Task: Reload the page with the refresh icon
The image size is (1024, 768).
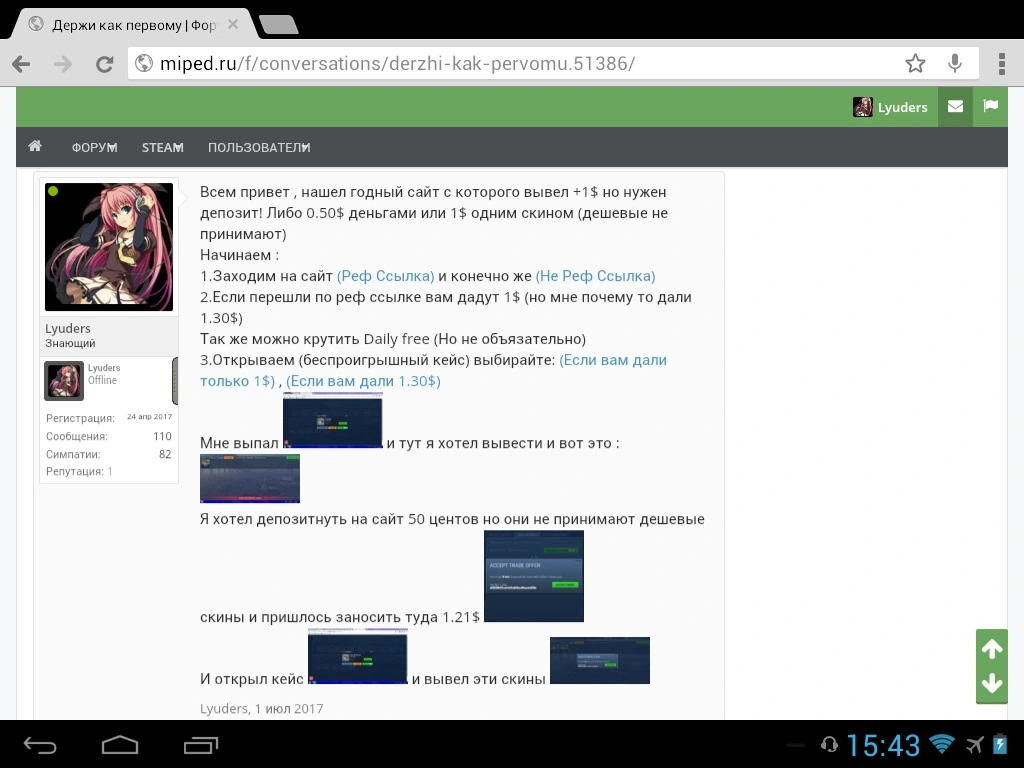Action: click(104, 64)
